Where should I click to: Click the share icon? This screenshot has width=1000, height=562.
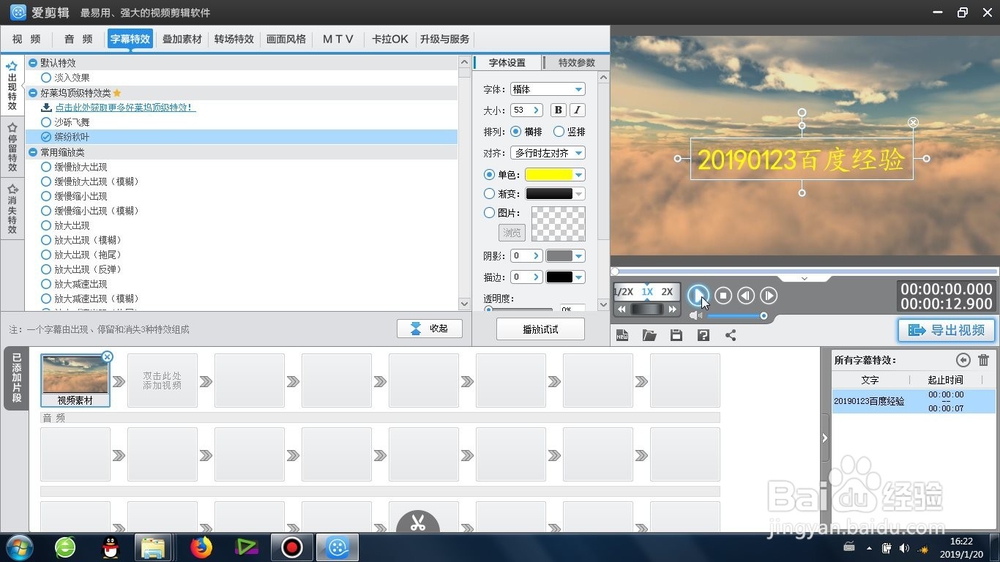731,336
